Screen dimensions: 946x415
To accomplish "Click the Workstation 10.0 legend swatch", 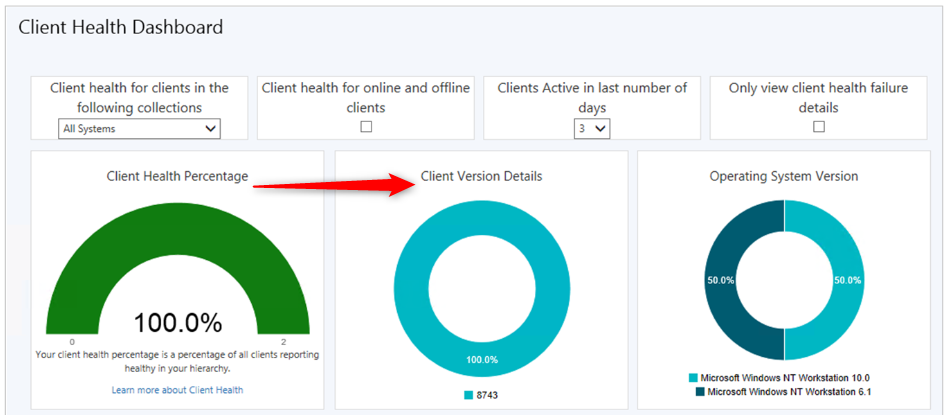I will click(x=693, y=378).
